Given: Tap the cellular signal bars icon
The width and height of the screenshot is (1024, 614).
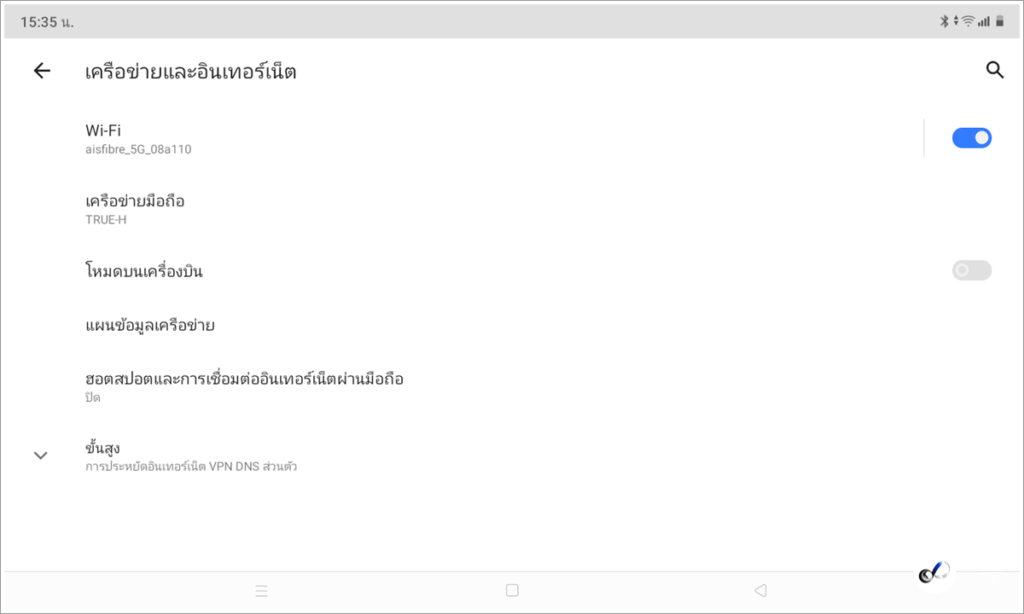Looking at the screenshot, I should 984,22.
